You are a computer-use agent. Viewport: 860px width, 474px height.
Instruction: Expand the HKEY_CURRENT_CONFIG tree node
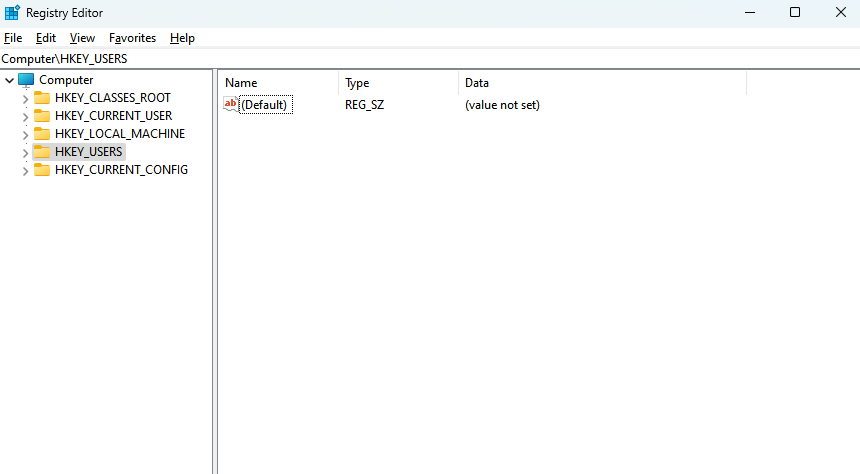tap(25, 170)
